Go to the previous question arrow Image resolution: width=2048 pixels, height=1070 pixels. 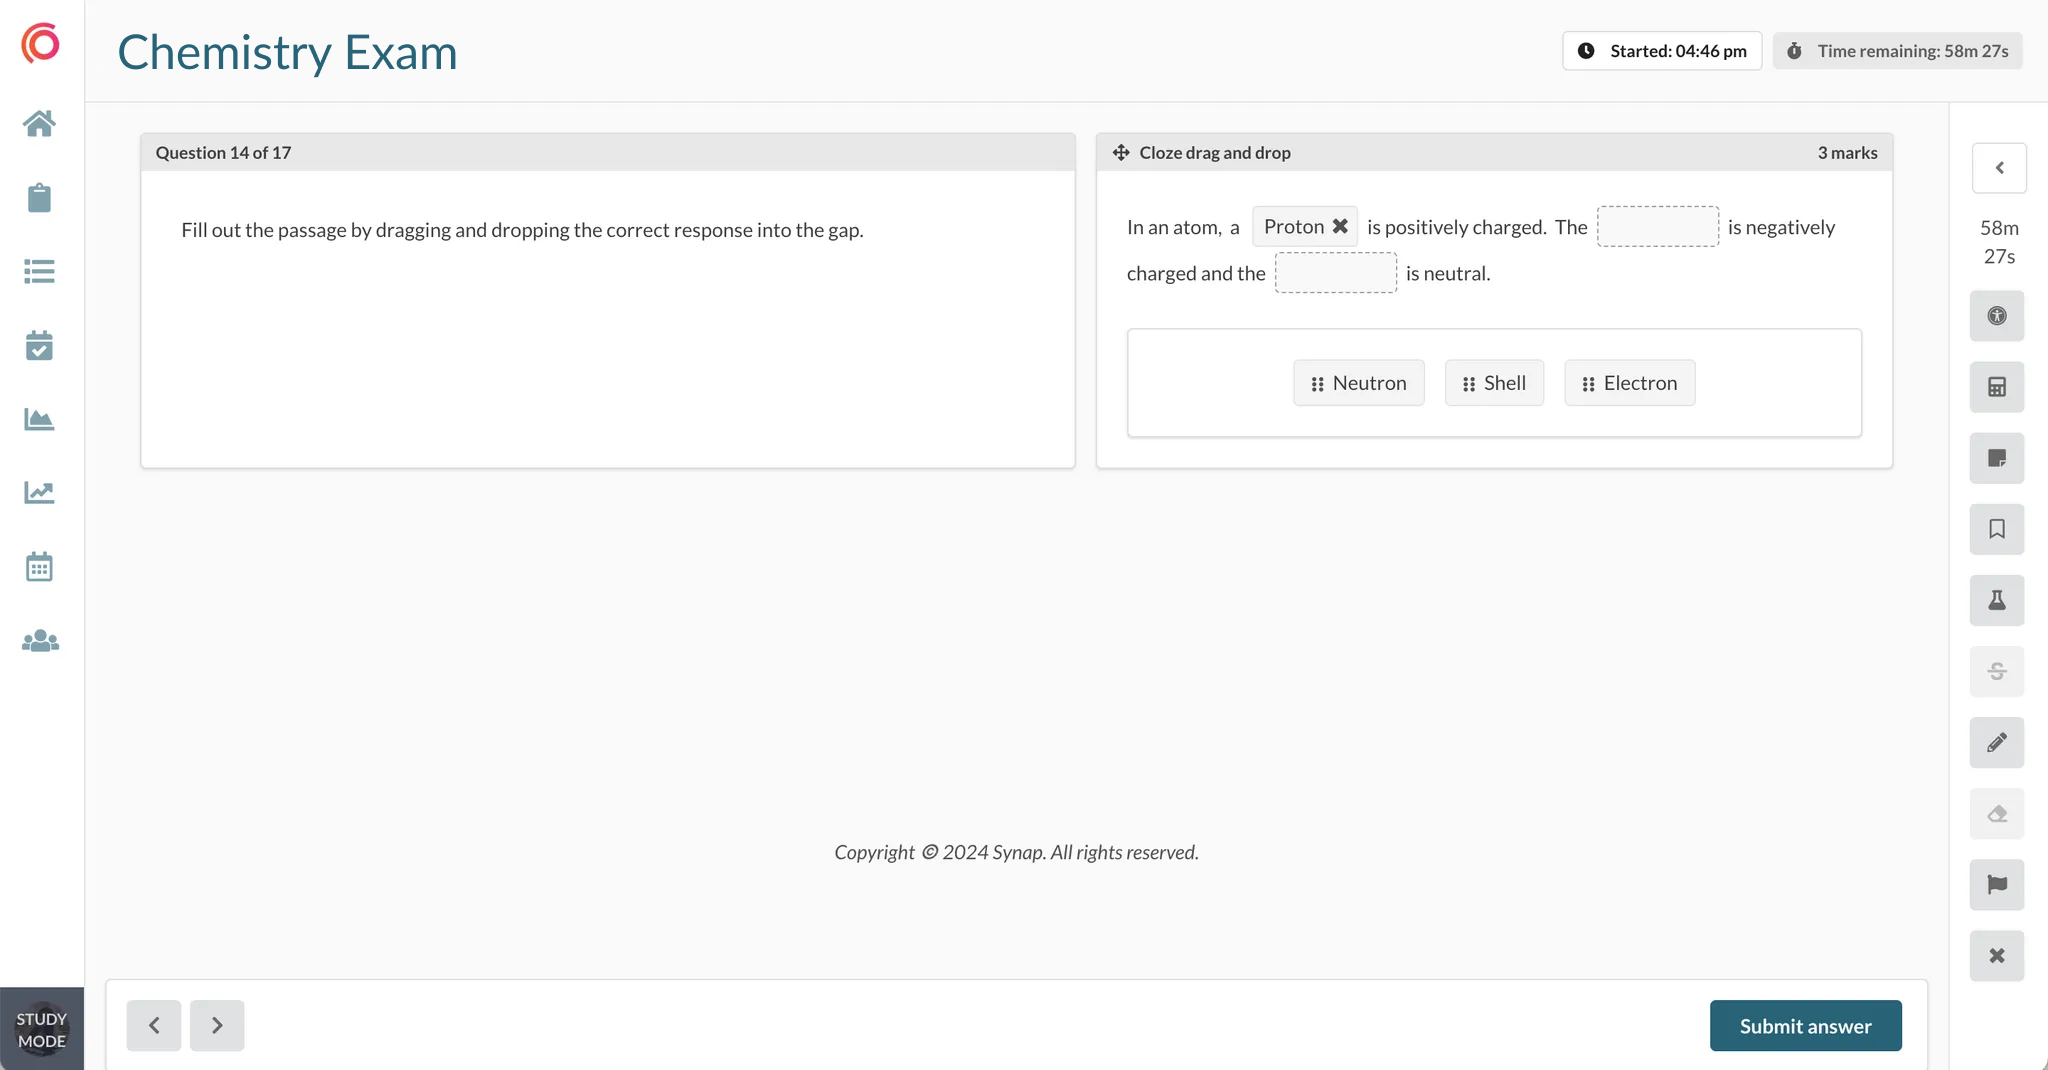pyautogui.click(x=154, y=1025)
